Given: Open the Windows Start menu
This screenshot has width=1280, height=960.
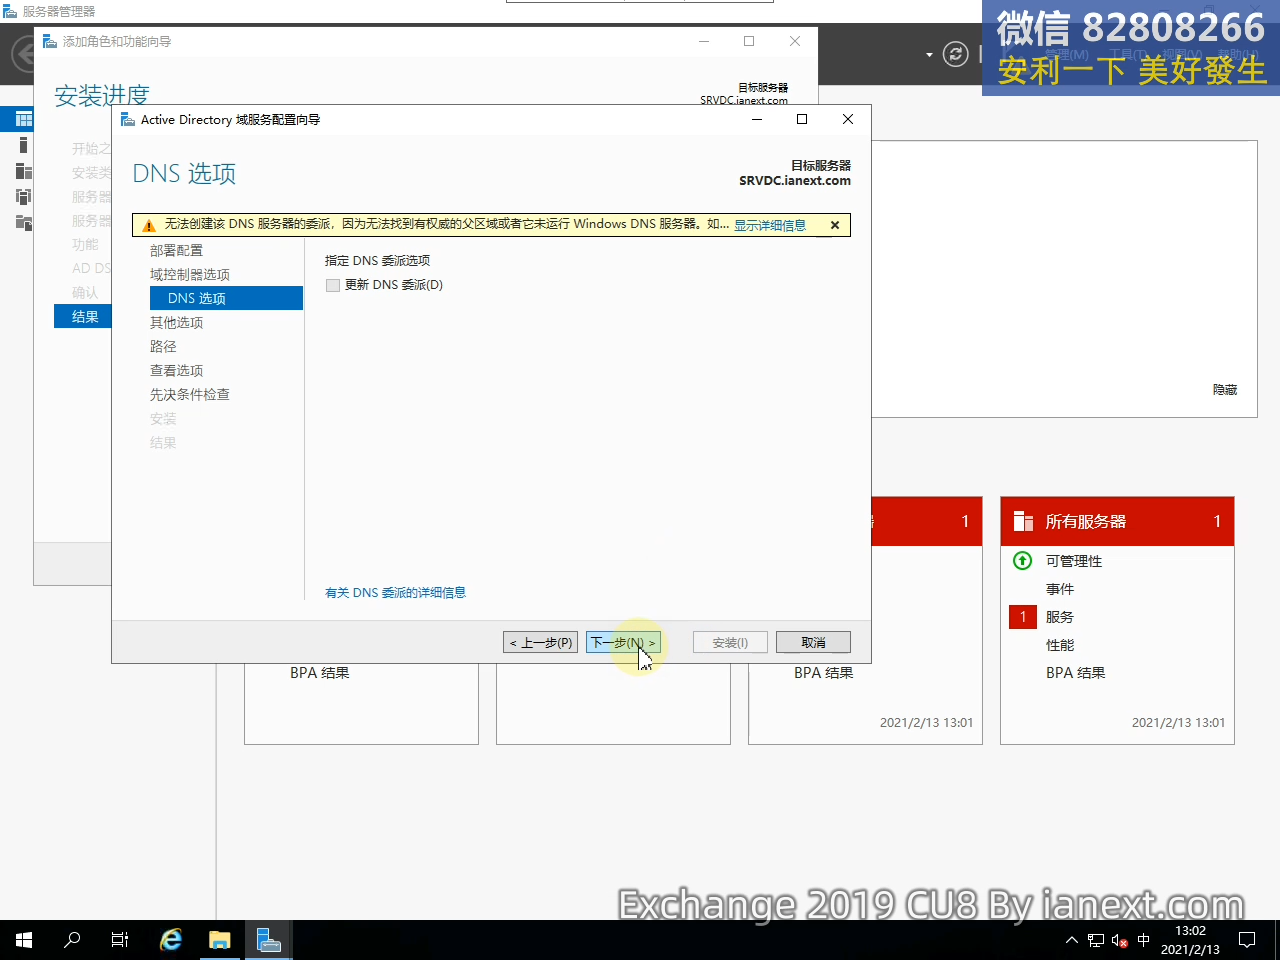Looking at the screenshot, I should pyautogui.click(x=24, y=940).
